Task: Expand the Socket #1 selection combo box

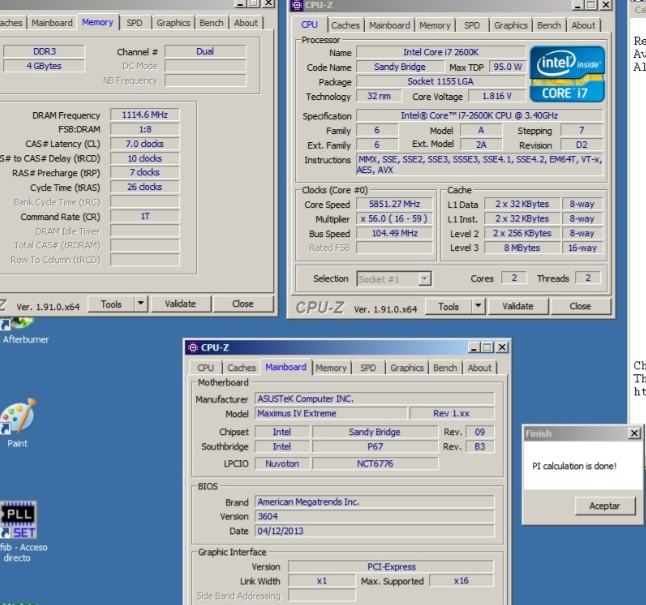Action: [394, 279]
